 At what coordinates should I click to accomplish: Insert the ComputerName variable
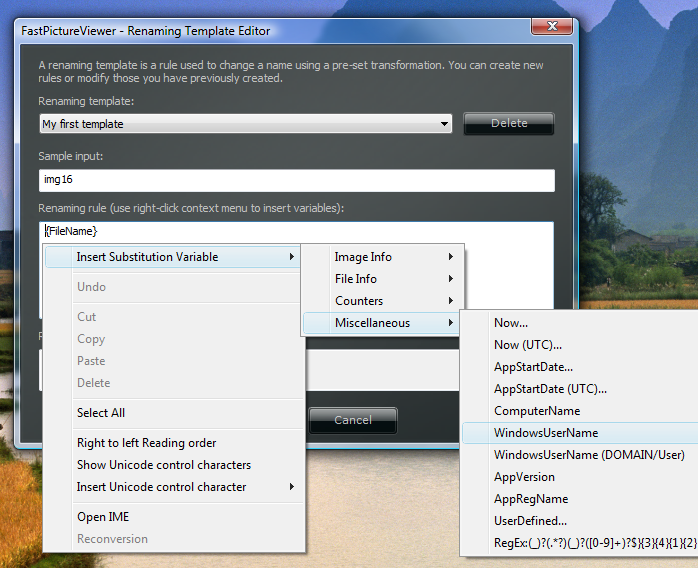pos(580,411)
